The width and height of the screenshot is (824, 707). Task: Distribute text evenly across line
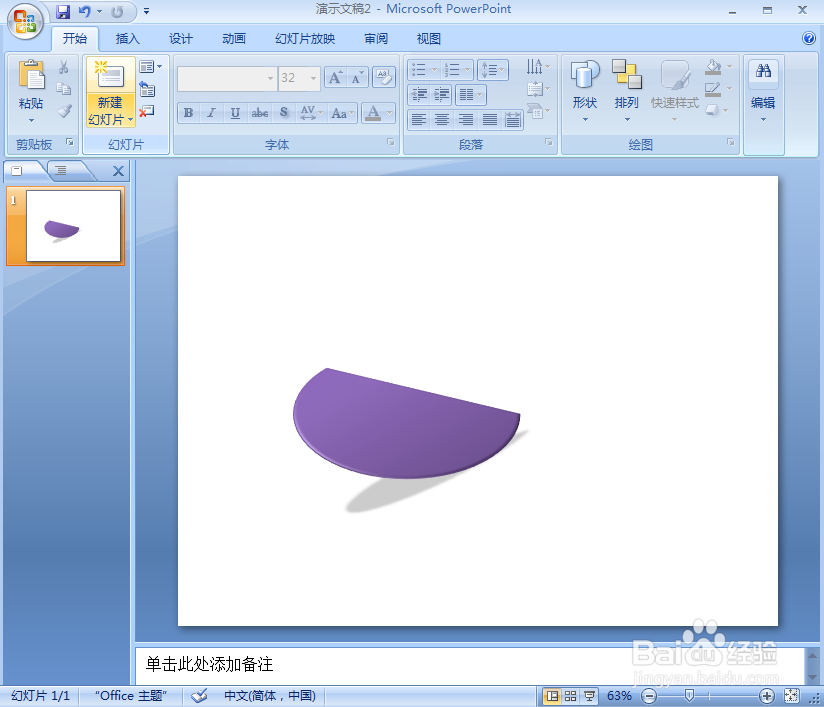[513, 120]
